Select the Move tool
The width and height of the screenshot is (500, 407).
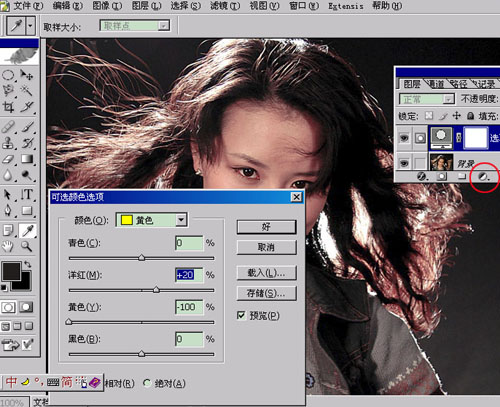[27, 74]
